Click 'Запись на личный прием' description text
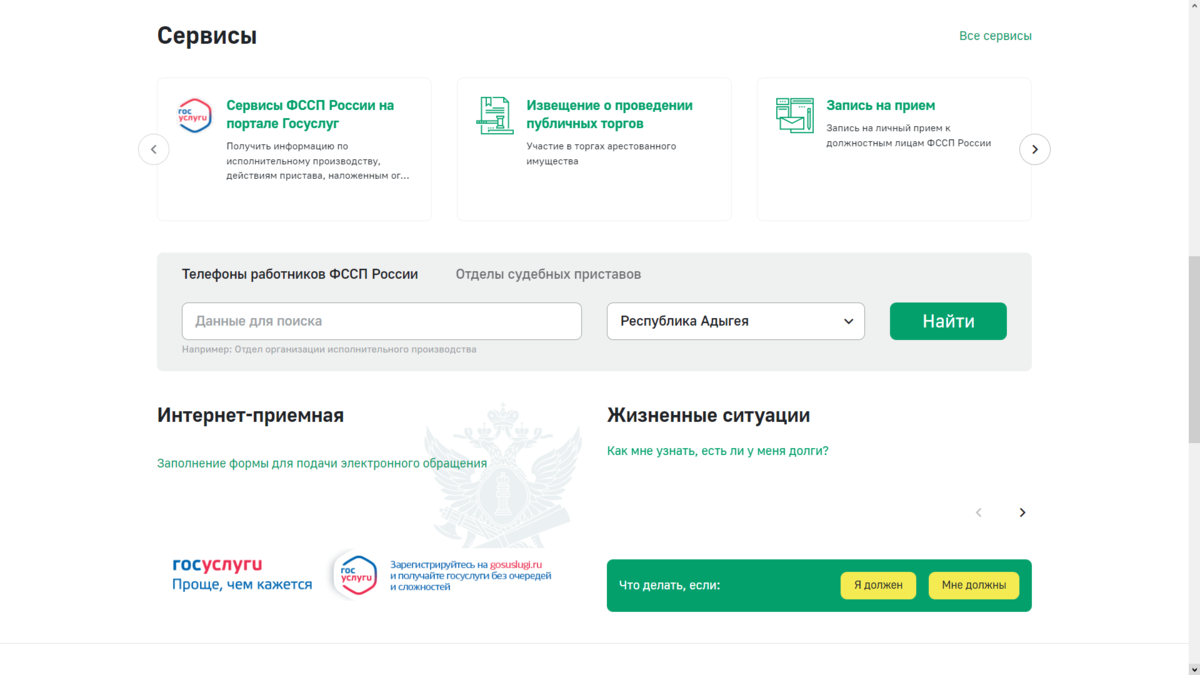This screenshot has height=675, width=1200. tap(908, 135)
